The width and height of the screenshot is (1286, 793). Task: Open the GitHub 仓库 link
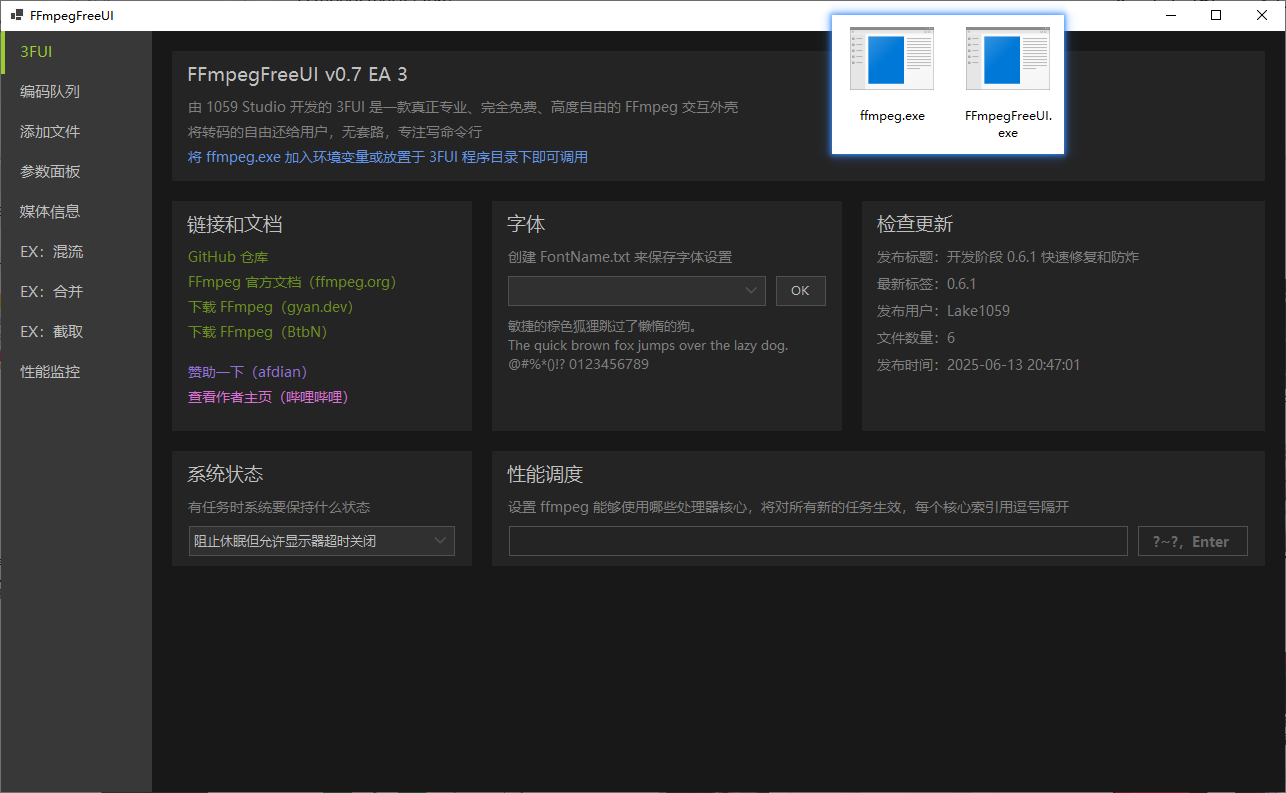pyautogui.click(x=228, y=257)
